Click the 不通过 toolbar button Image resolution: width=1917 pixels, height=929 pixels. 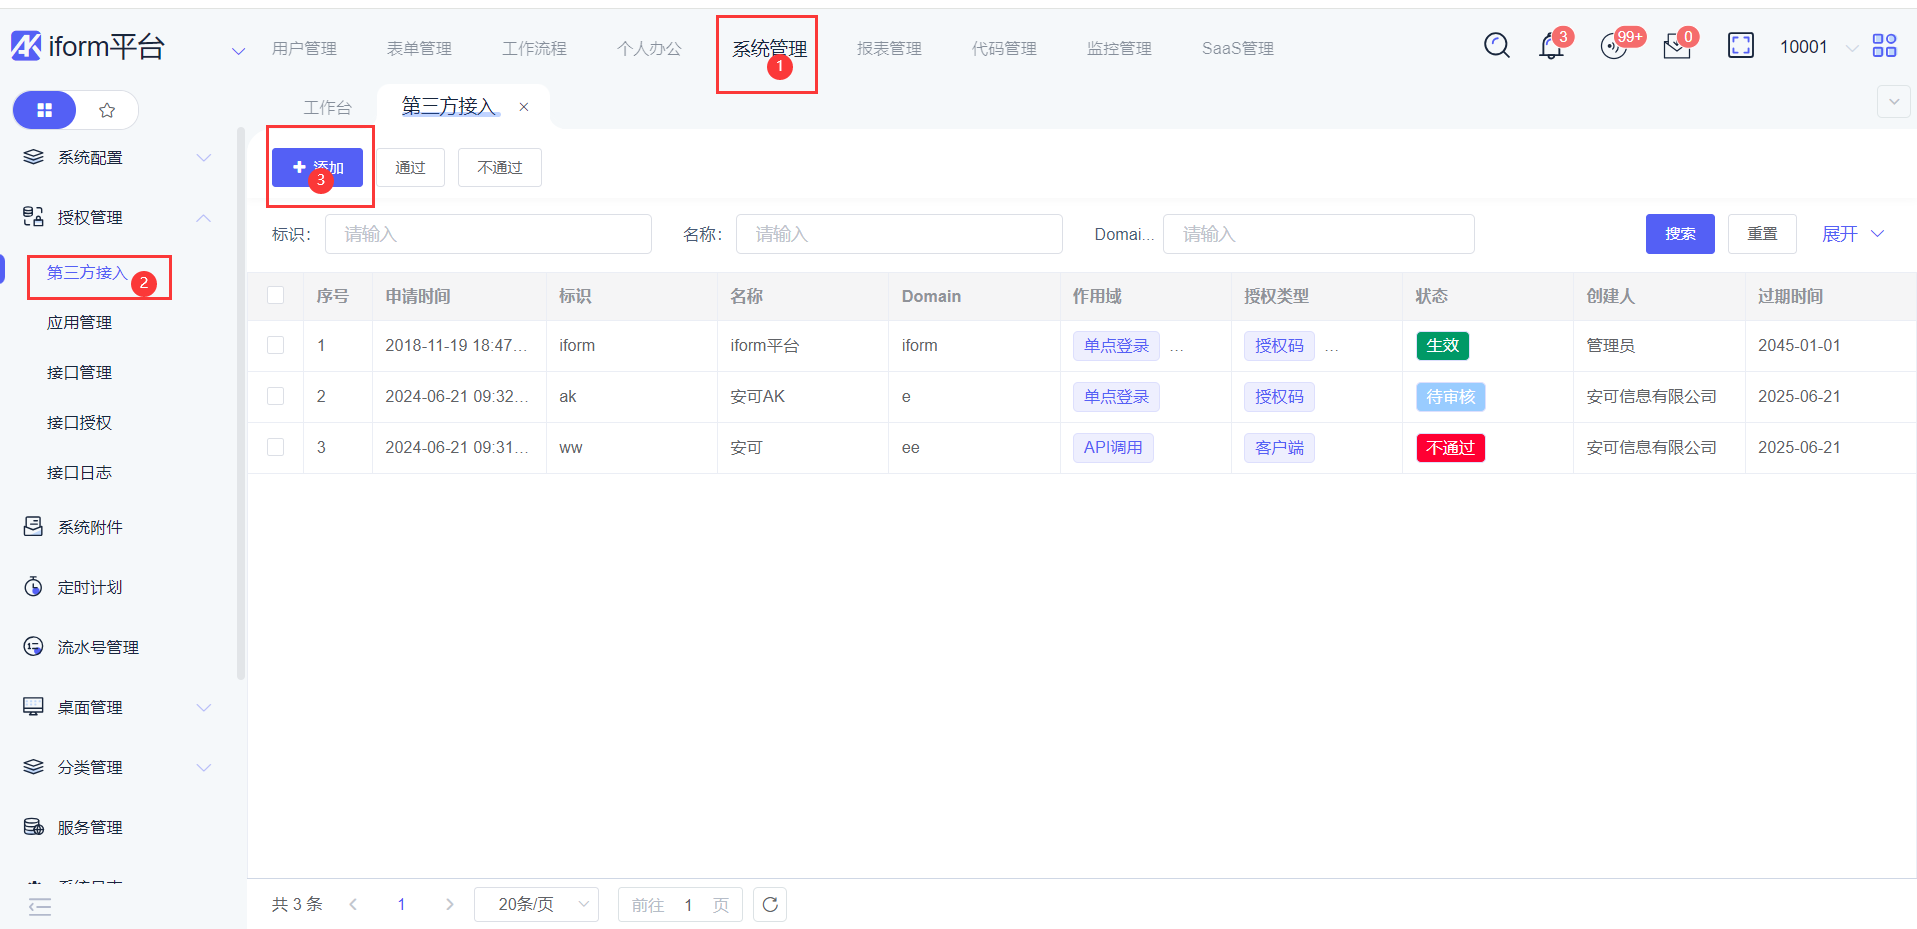pyautogui.click(x=499, y=168)
